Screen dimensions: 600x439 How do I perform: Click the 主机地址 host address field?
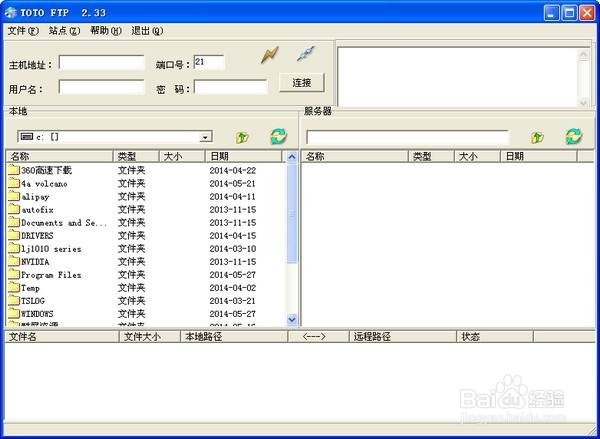(x=102, y=63)
